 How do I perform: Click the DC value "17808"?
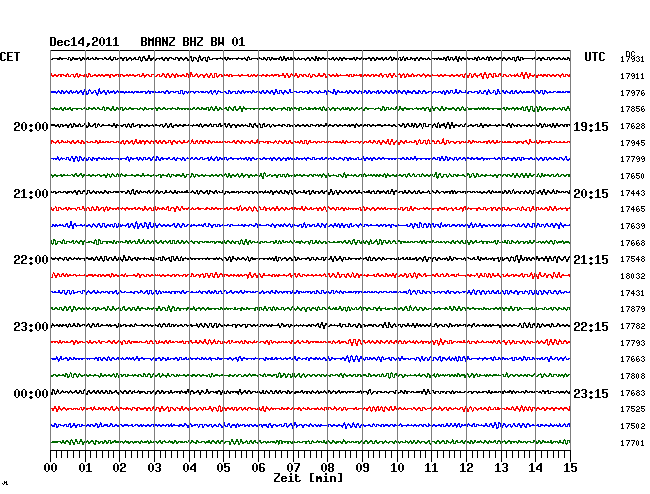633,377
